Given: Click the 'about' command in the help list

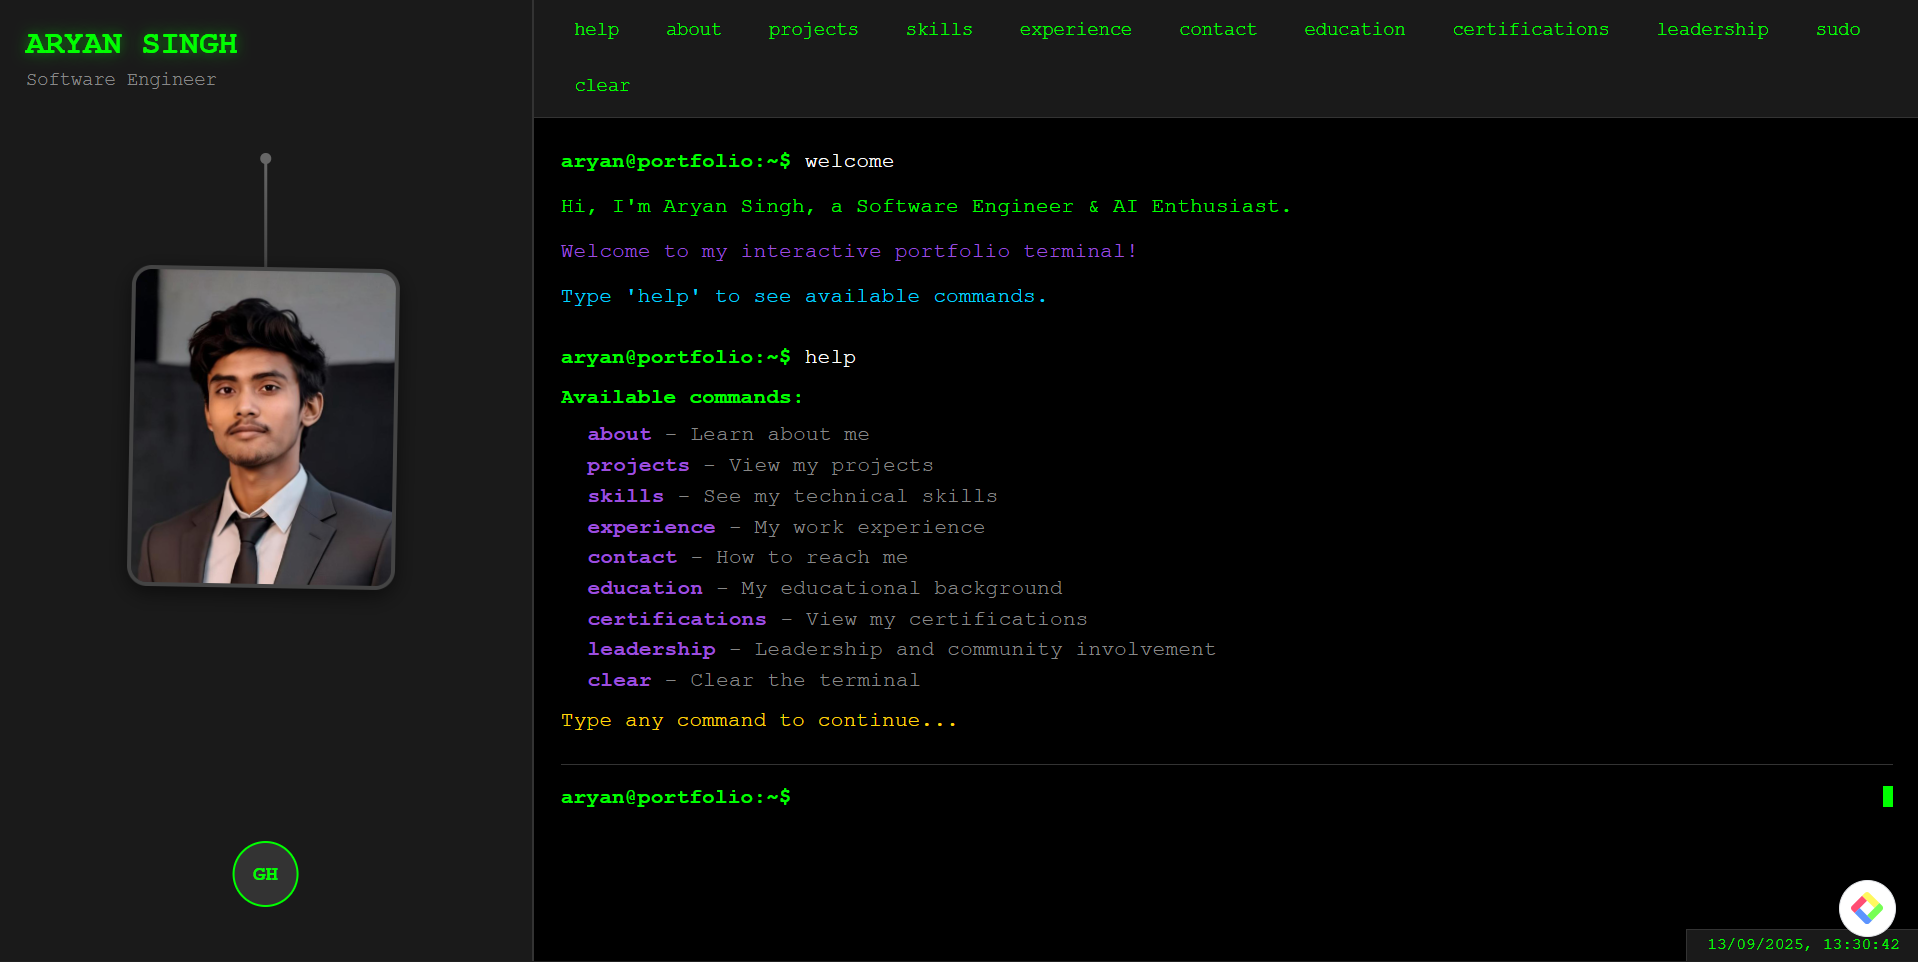Looking at the screenshot, I should tap(618, 434).
